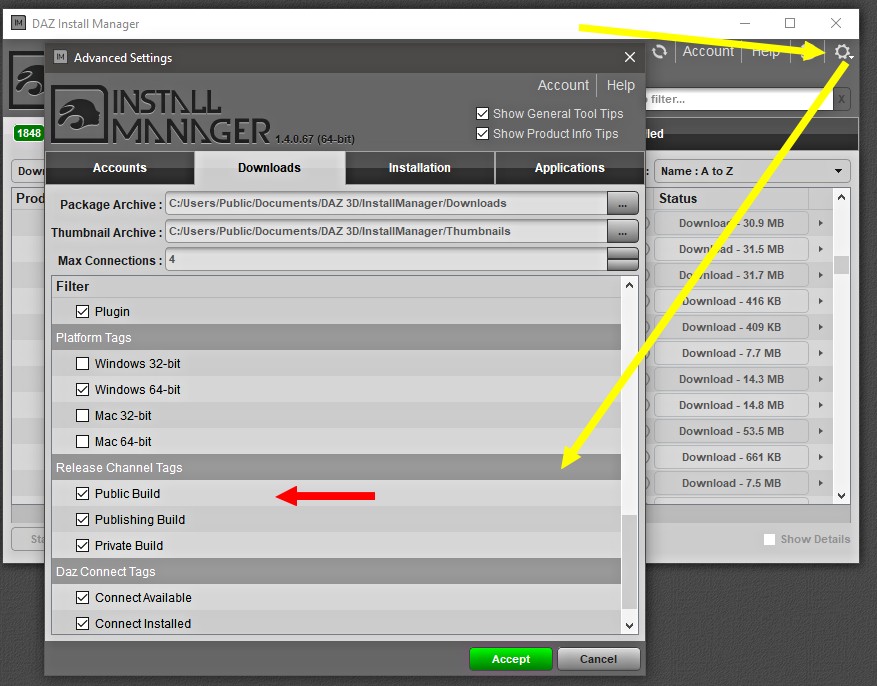Enable Windows 32-bit platform tag
The image size is (877, 686).
[82, 363]
